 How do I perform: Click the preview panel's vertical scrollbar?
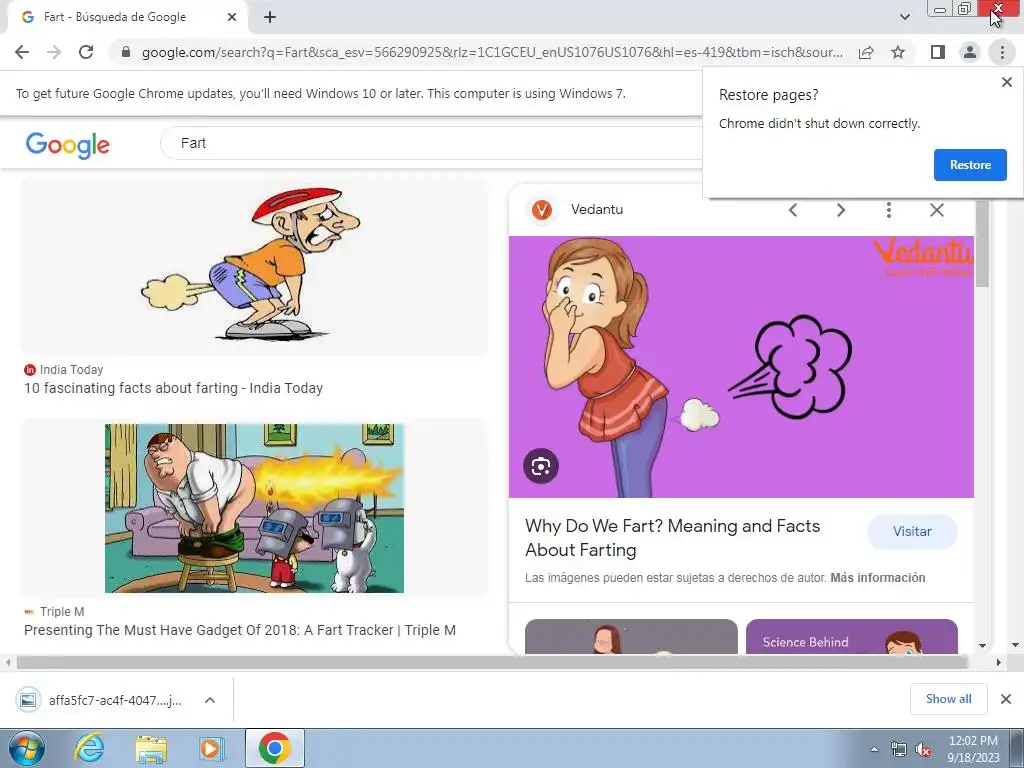coord(982,244)
